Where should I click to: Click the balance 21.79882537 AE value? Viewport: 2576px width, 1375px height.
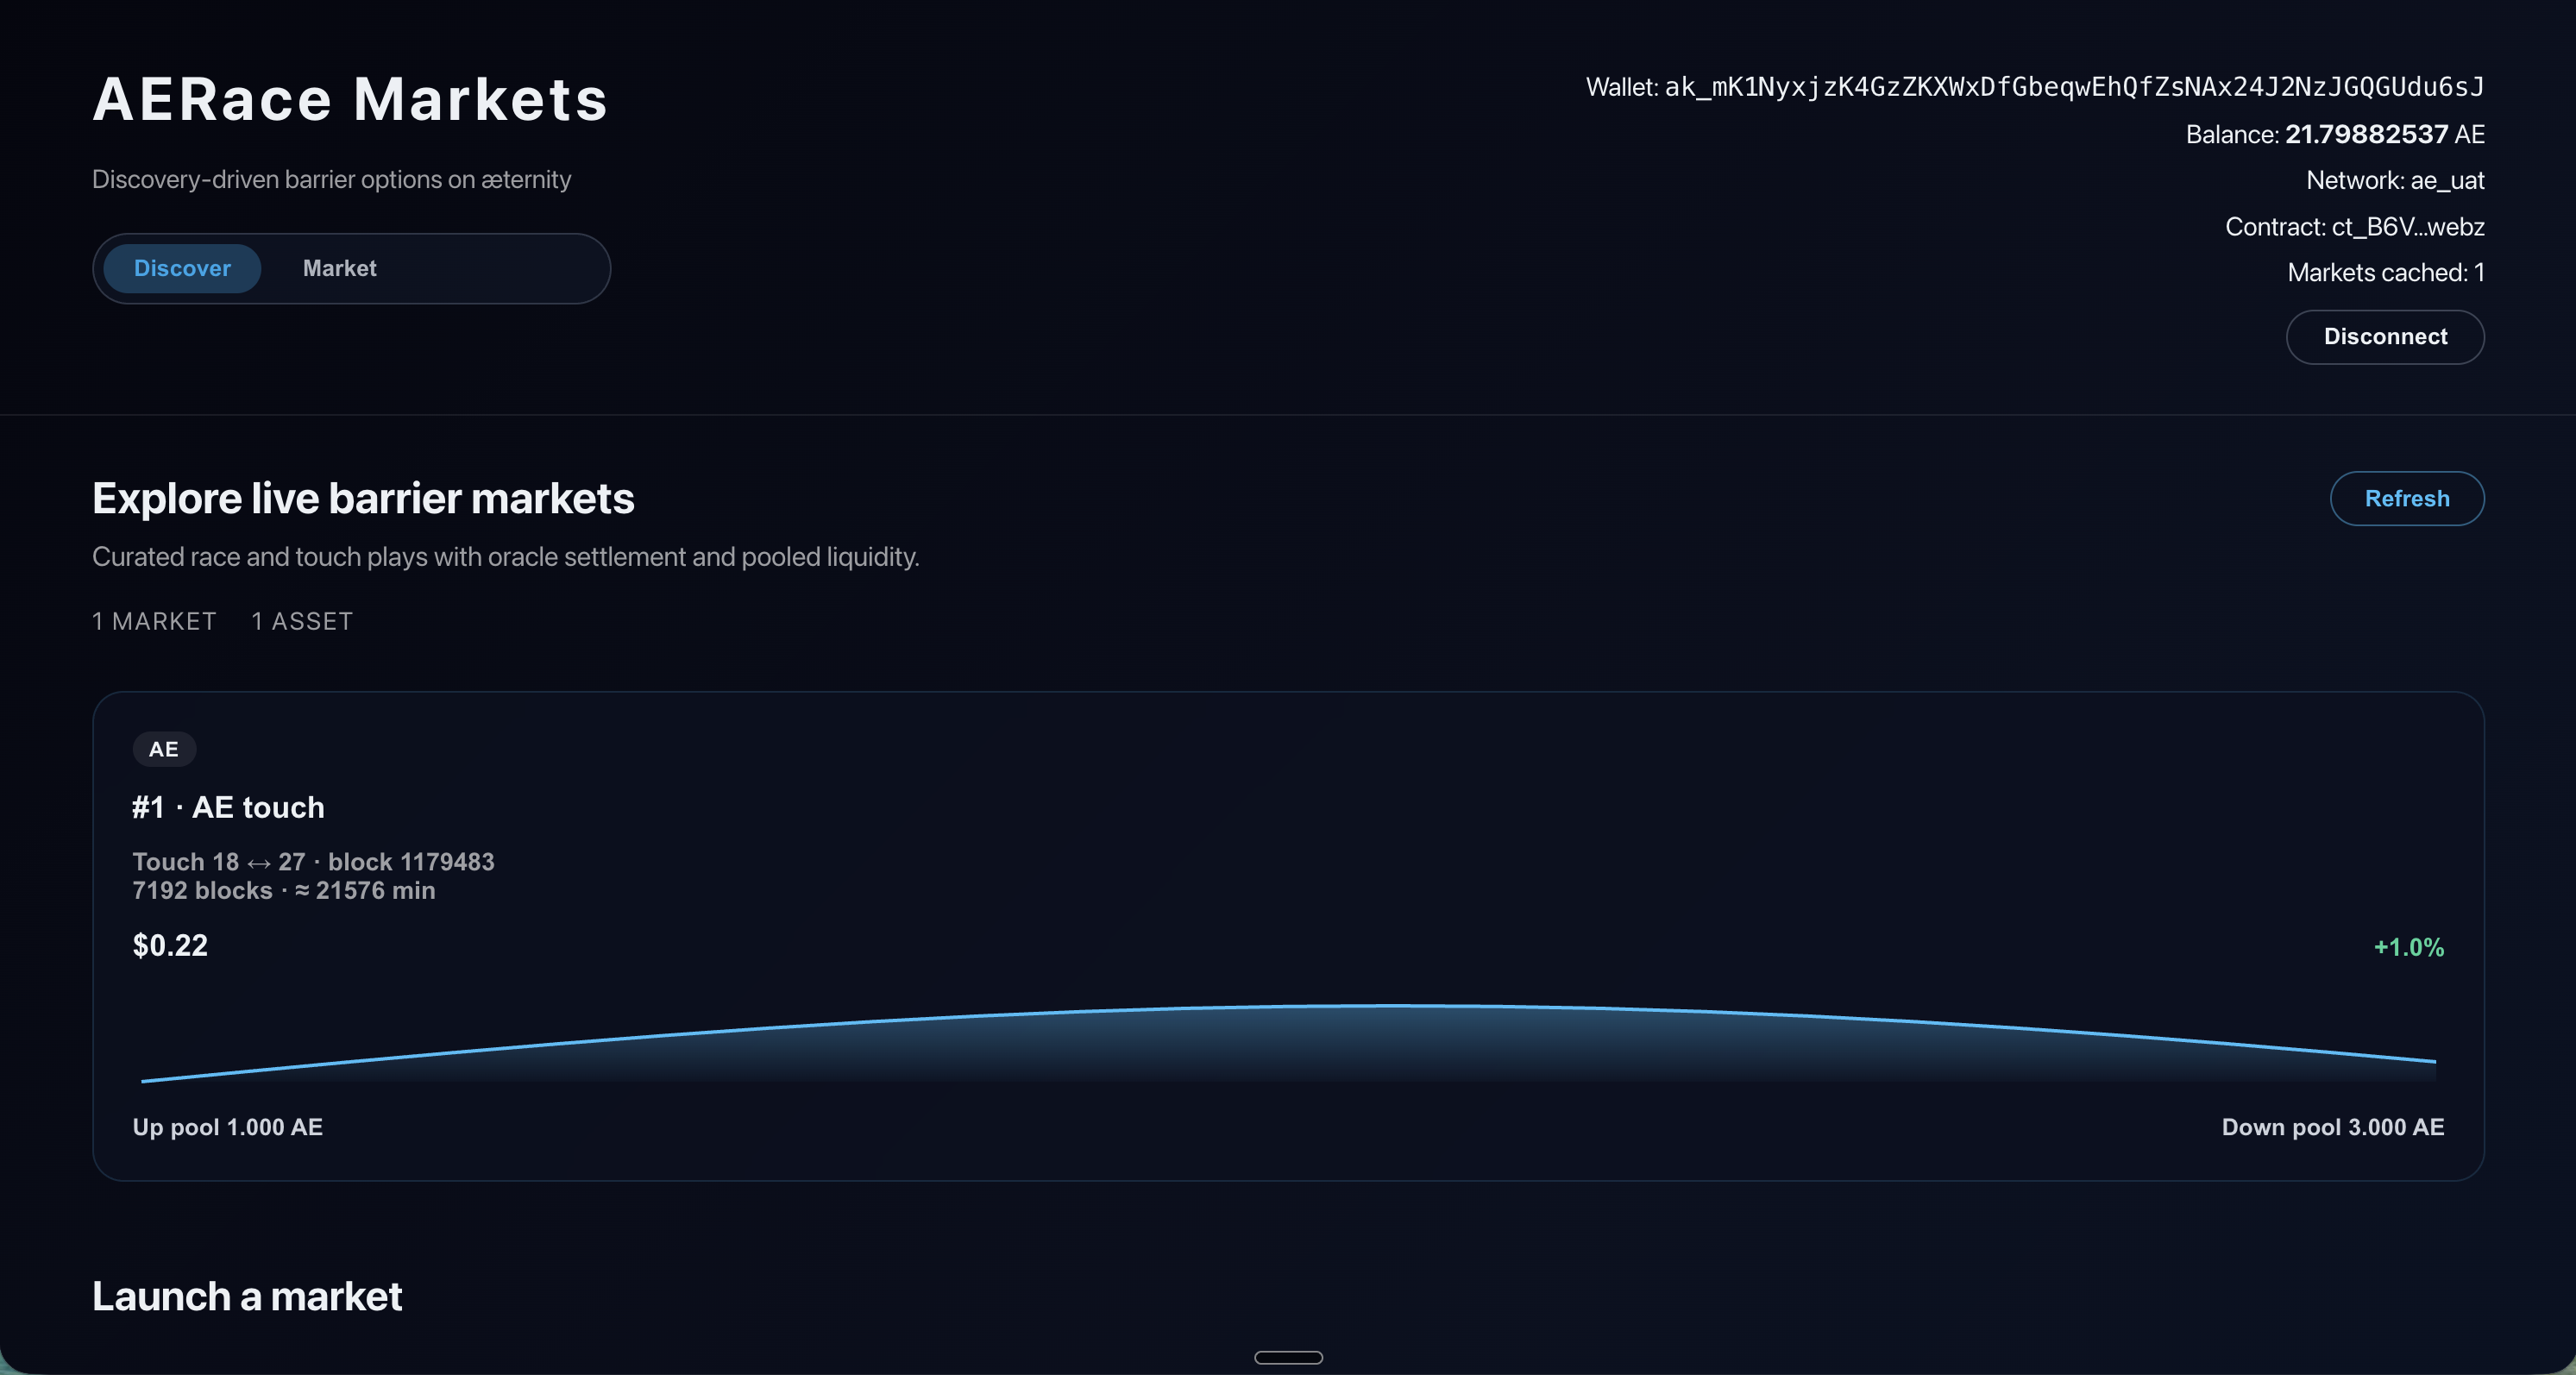[x=2365, y=134]
